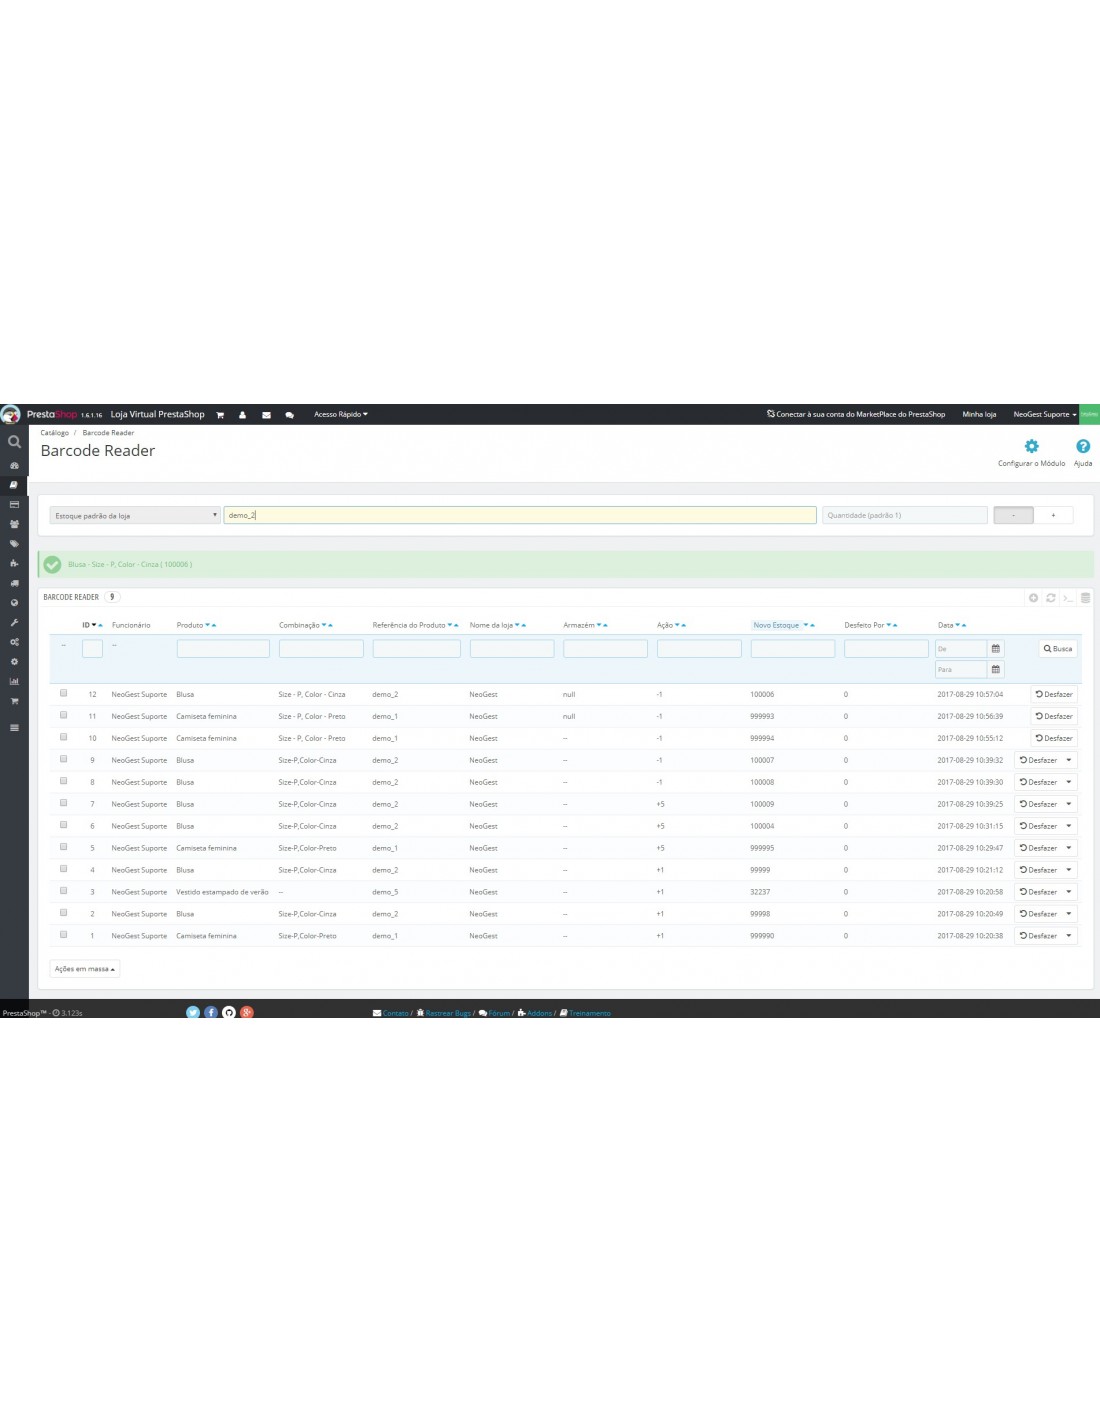The height and width of the screenshot is (1422, 1100).
Task: Open the Estoque padrão da loja dropdown
Action: [135, 516]
